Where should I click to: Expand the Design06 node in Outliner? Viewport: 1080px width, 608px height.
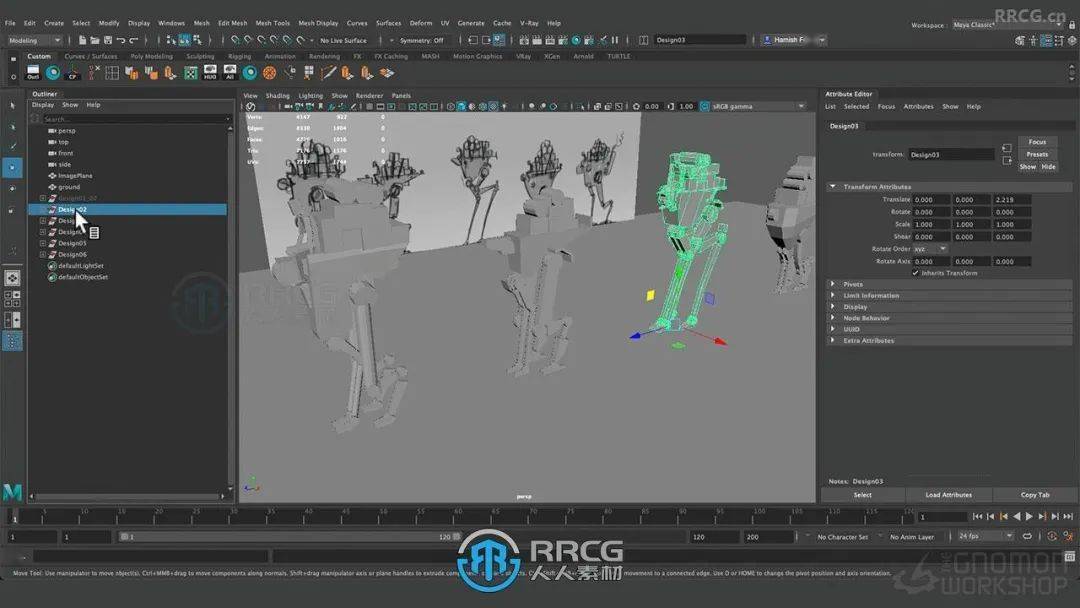[x=42, y=254]
